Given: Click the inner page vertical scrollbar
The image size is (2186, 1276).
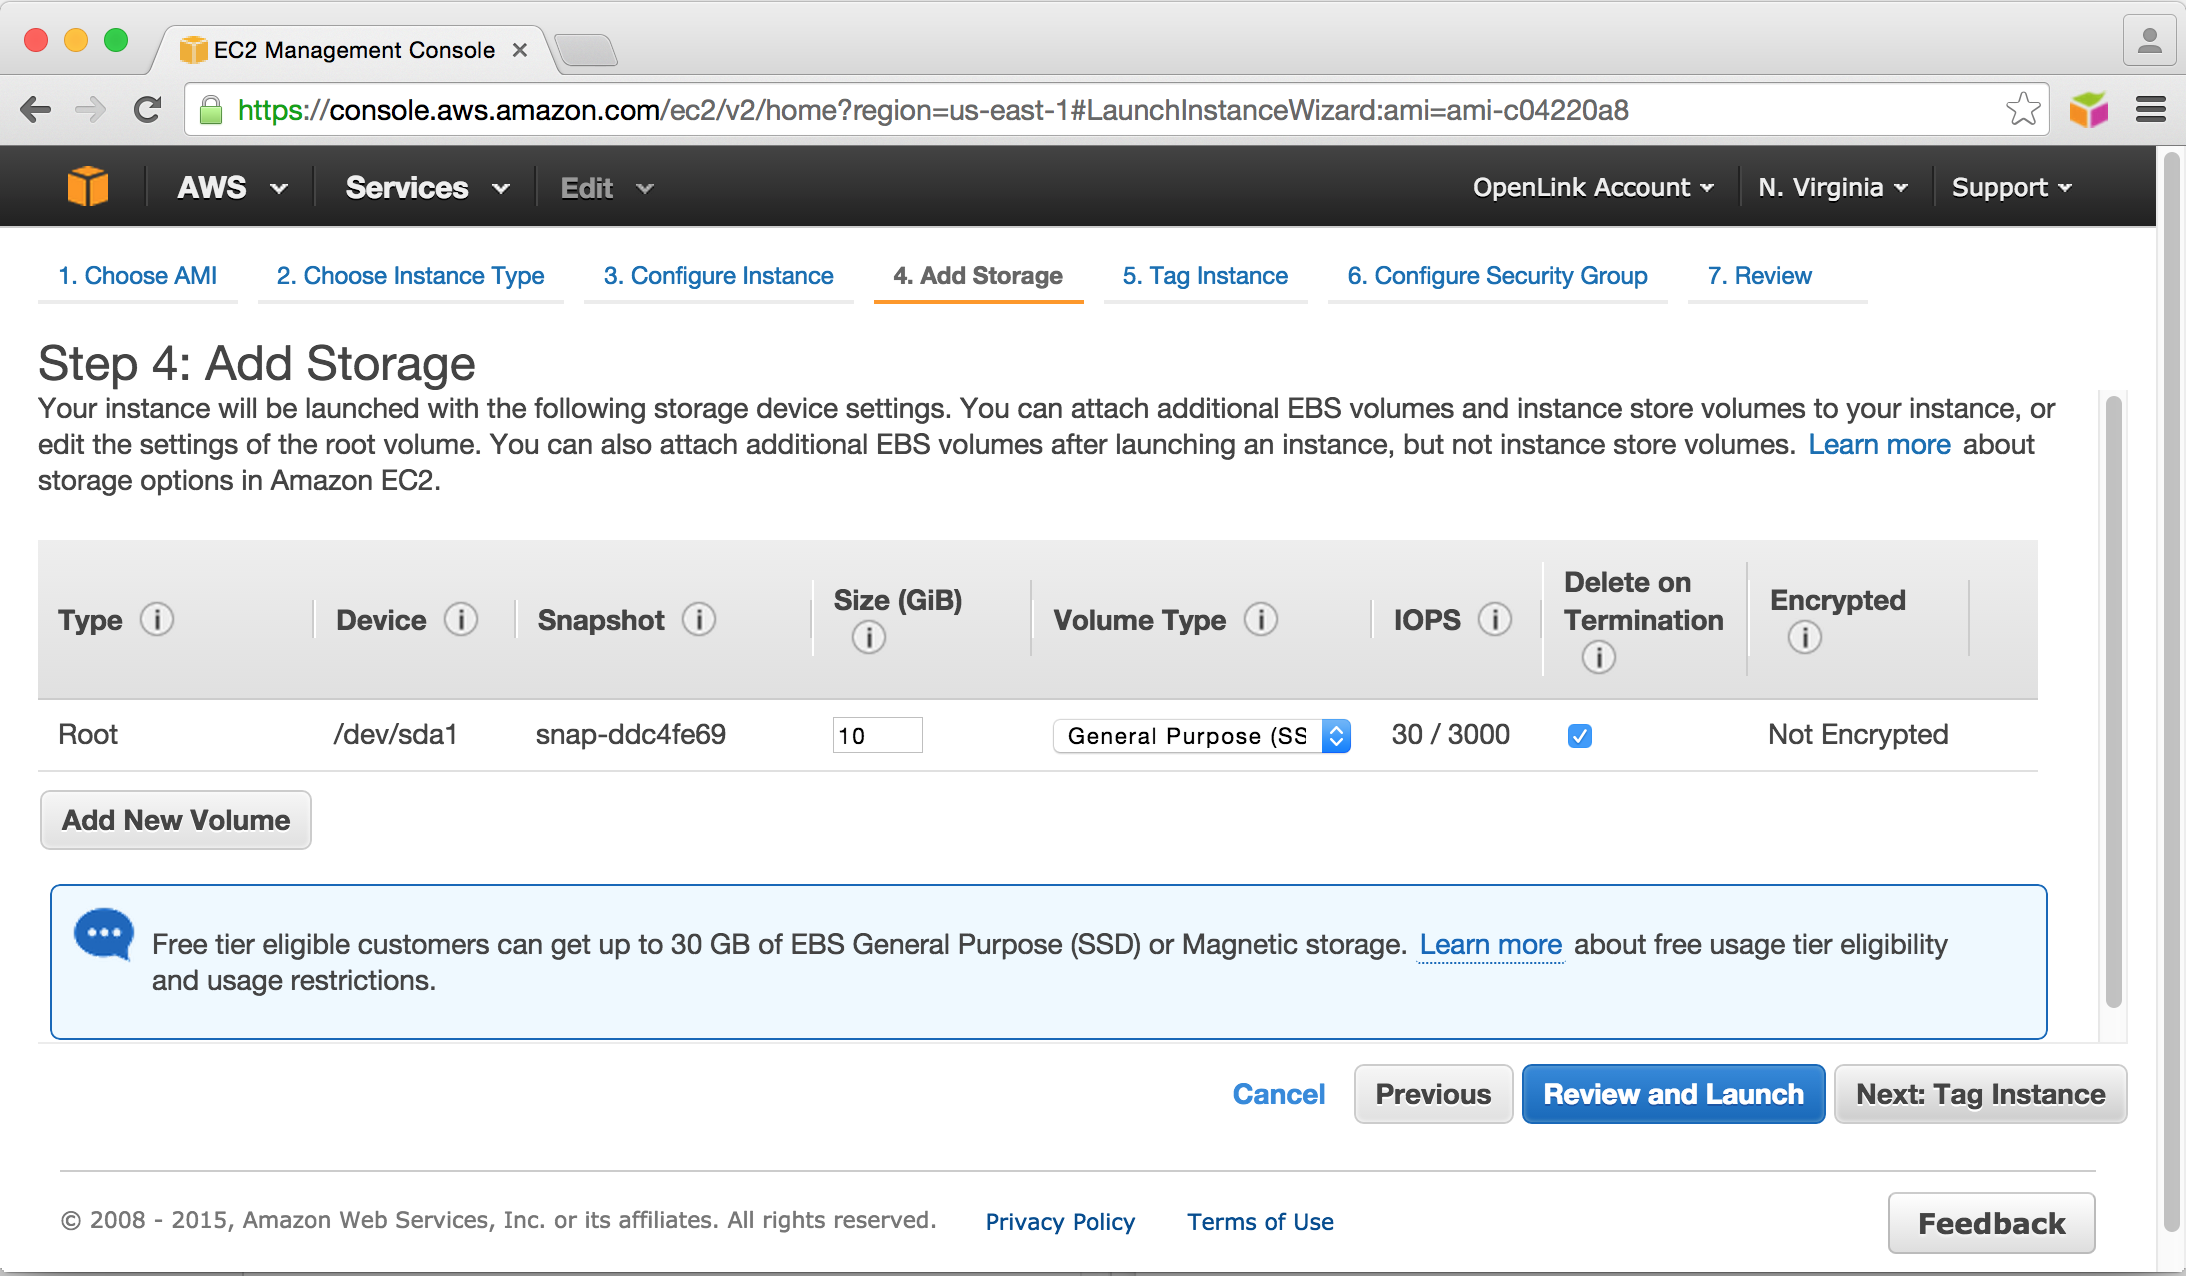Looking at the screenshot, I should [x=2113, y=700].
